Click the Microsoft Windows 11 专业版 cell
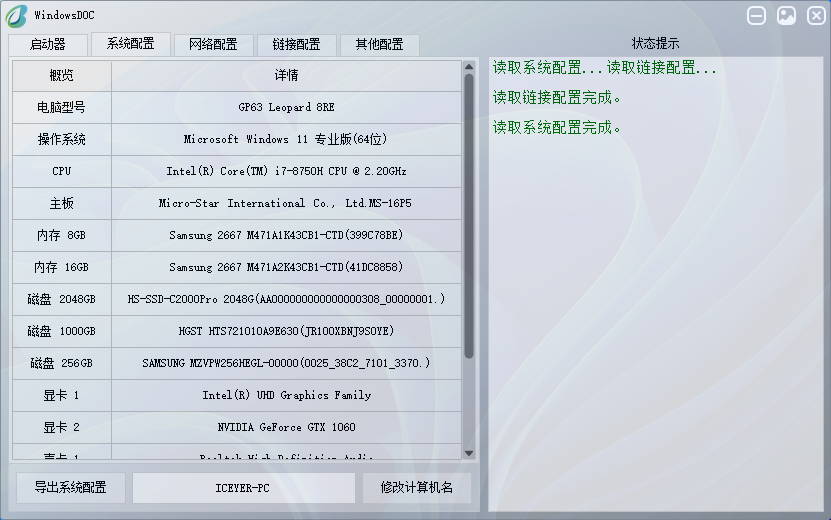This screenshot has height=520, width=831. 286,139
